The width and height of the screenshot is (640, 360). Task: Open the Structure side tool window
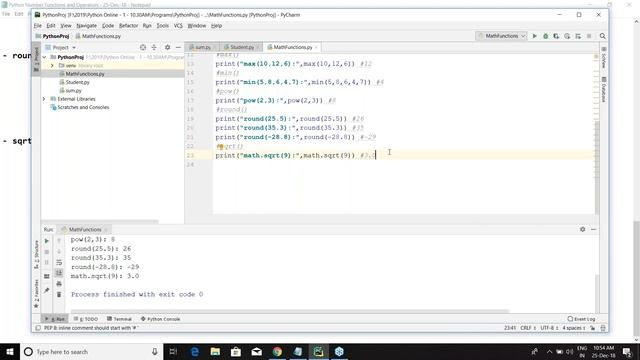pyautogui.click(x=36, y=255)
